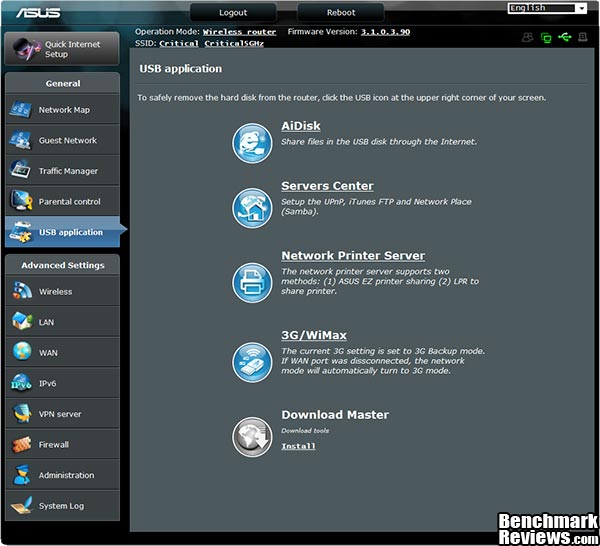Click the Download Master globe icon
The width and height of the screenshot is (600, 546).
coord(252,437)
